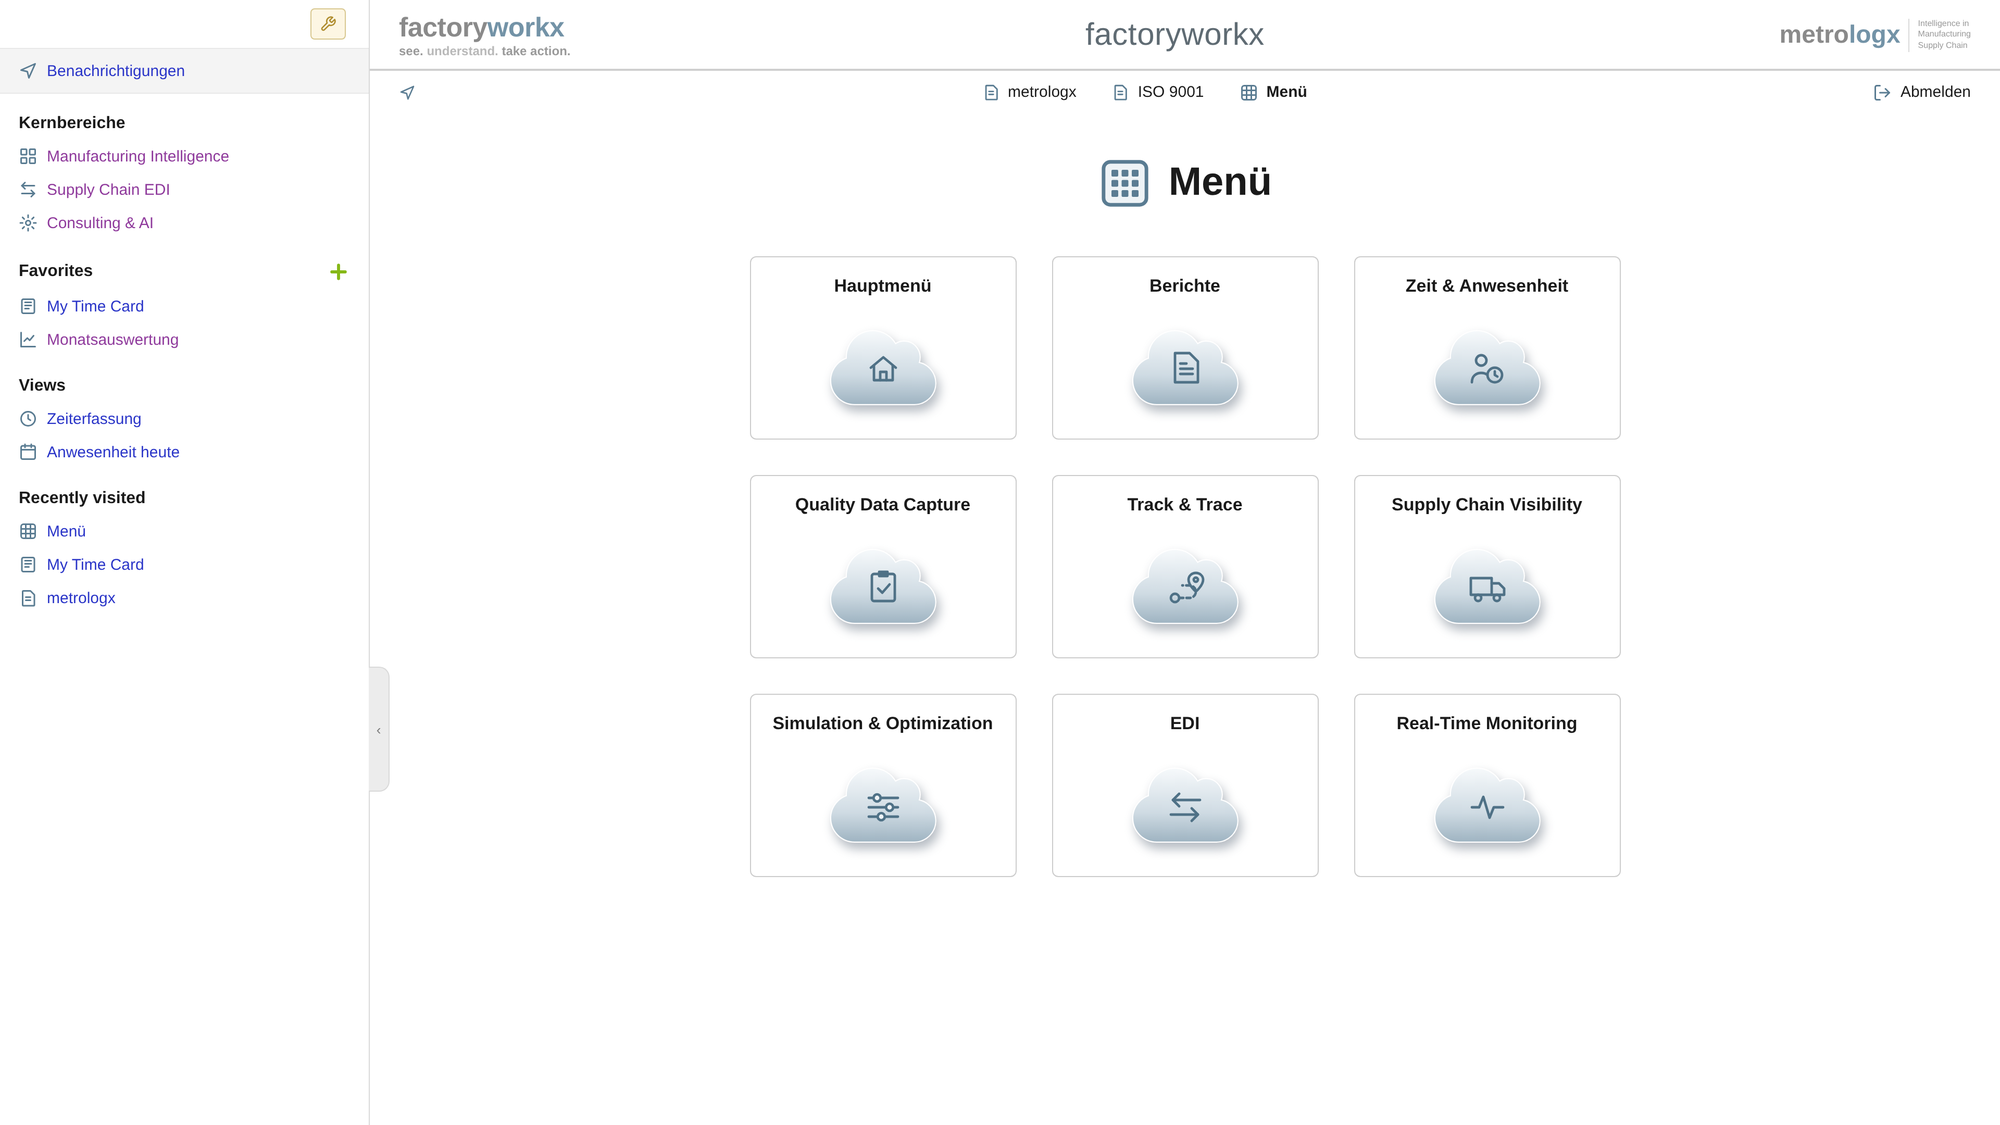Select the Menü tab in top bar

click(x=1274, y=92)
